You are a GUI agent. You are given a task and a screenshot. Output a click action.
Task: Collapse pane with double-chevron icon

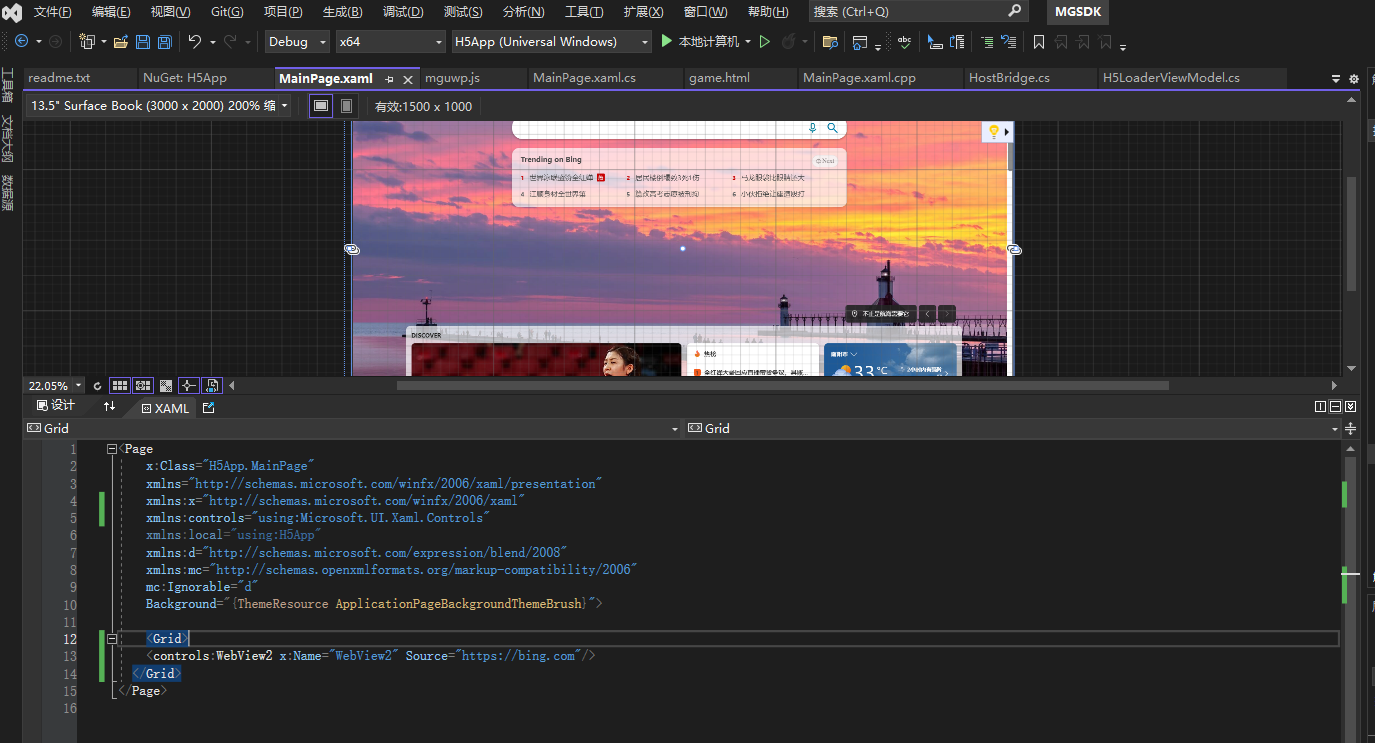[x=1351, y=407]
